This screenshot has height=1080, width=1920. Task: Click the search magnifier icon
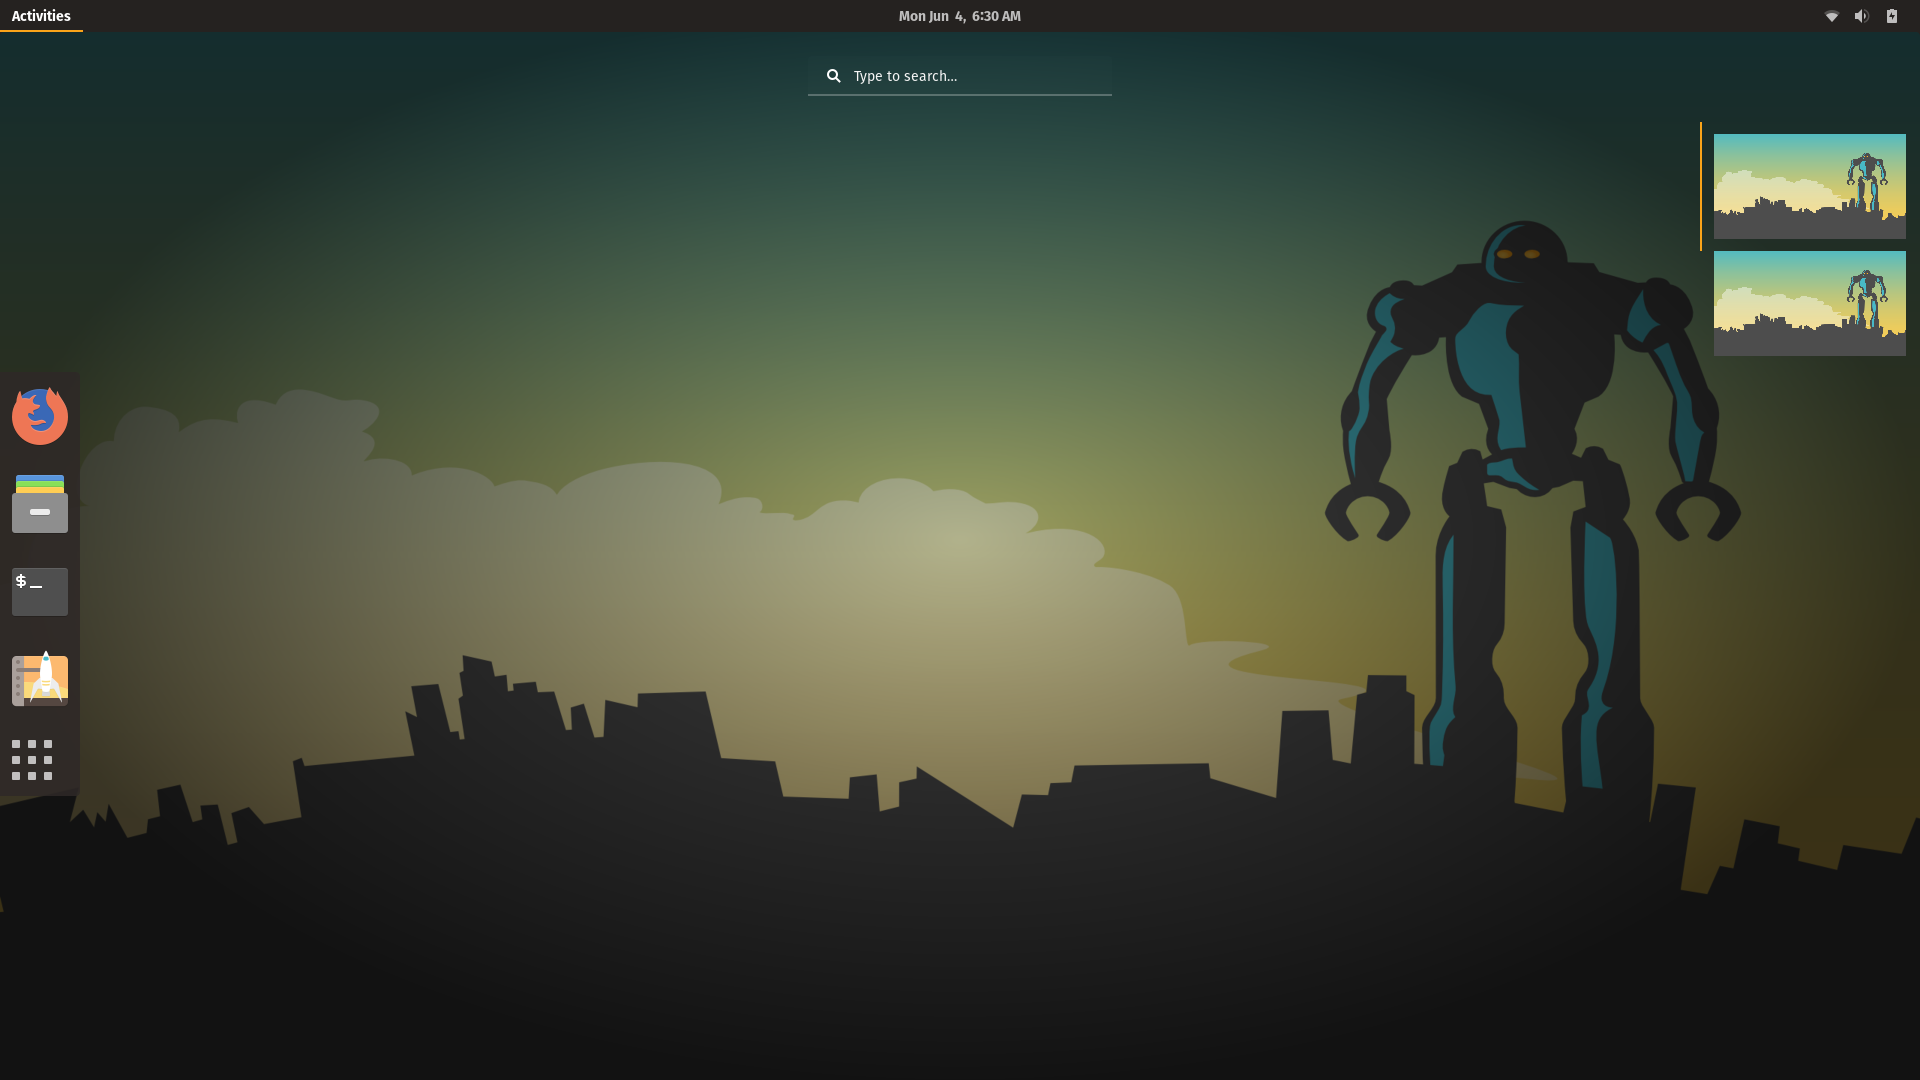833,76
